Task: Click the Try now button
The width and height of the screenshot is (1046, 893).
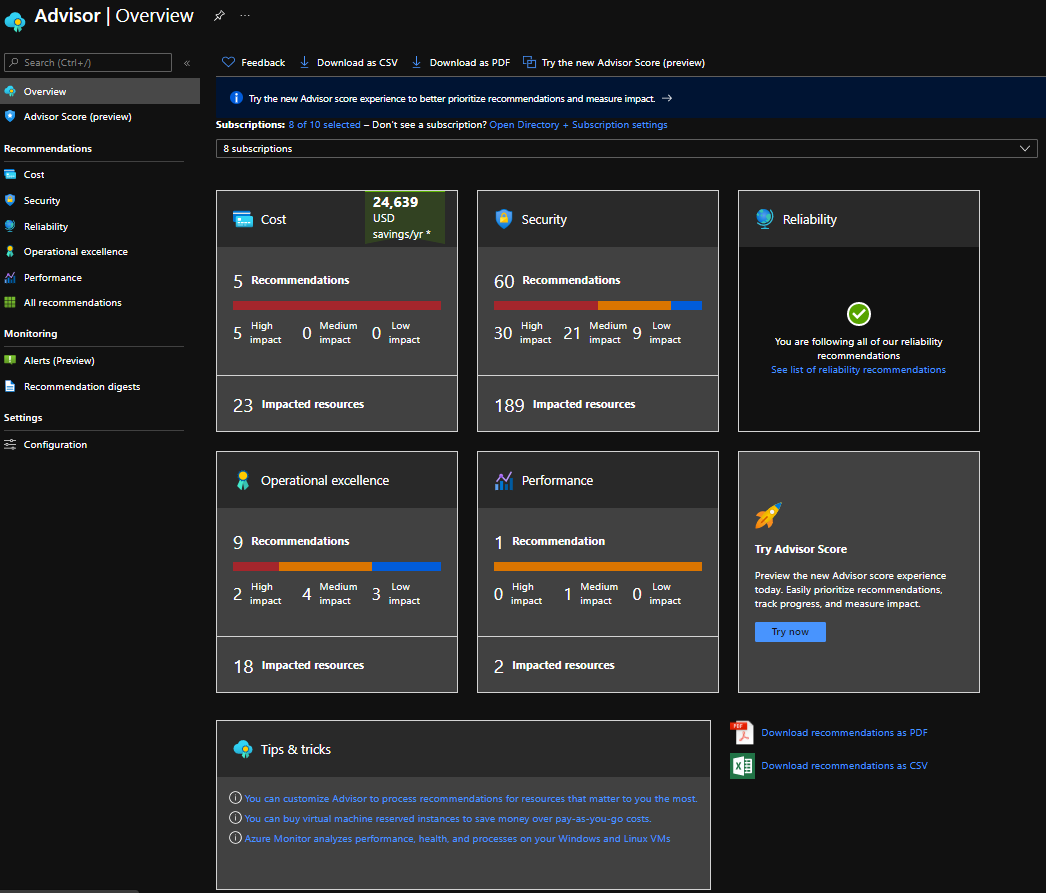Action: coord(790,632)
